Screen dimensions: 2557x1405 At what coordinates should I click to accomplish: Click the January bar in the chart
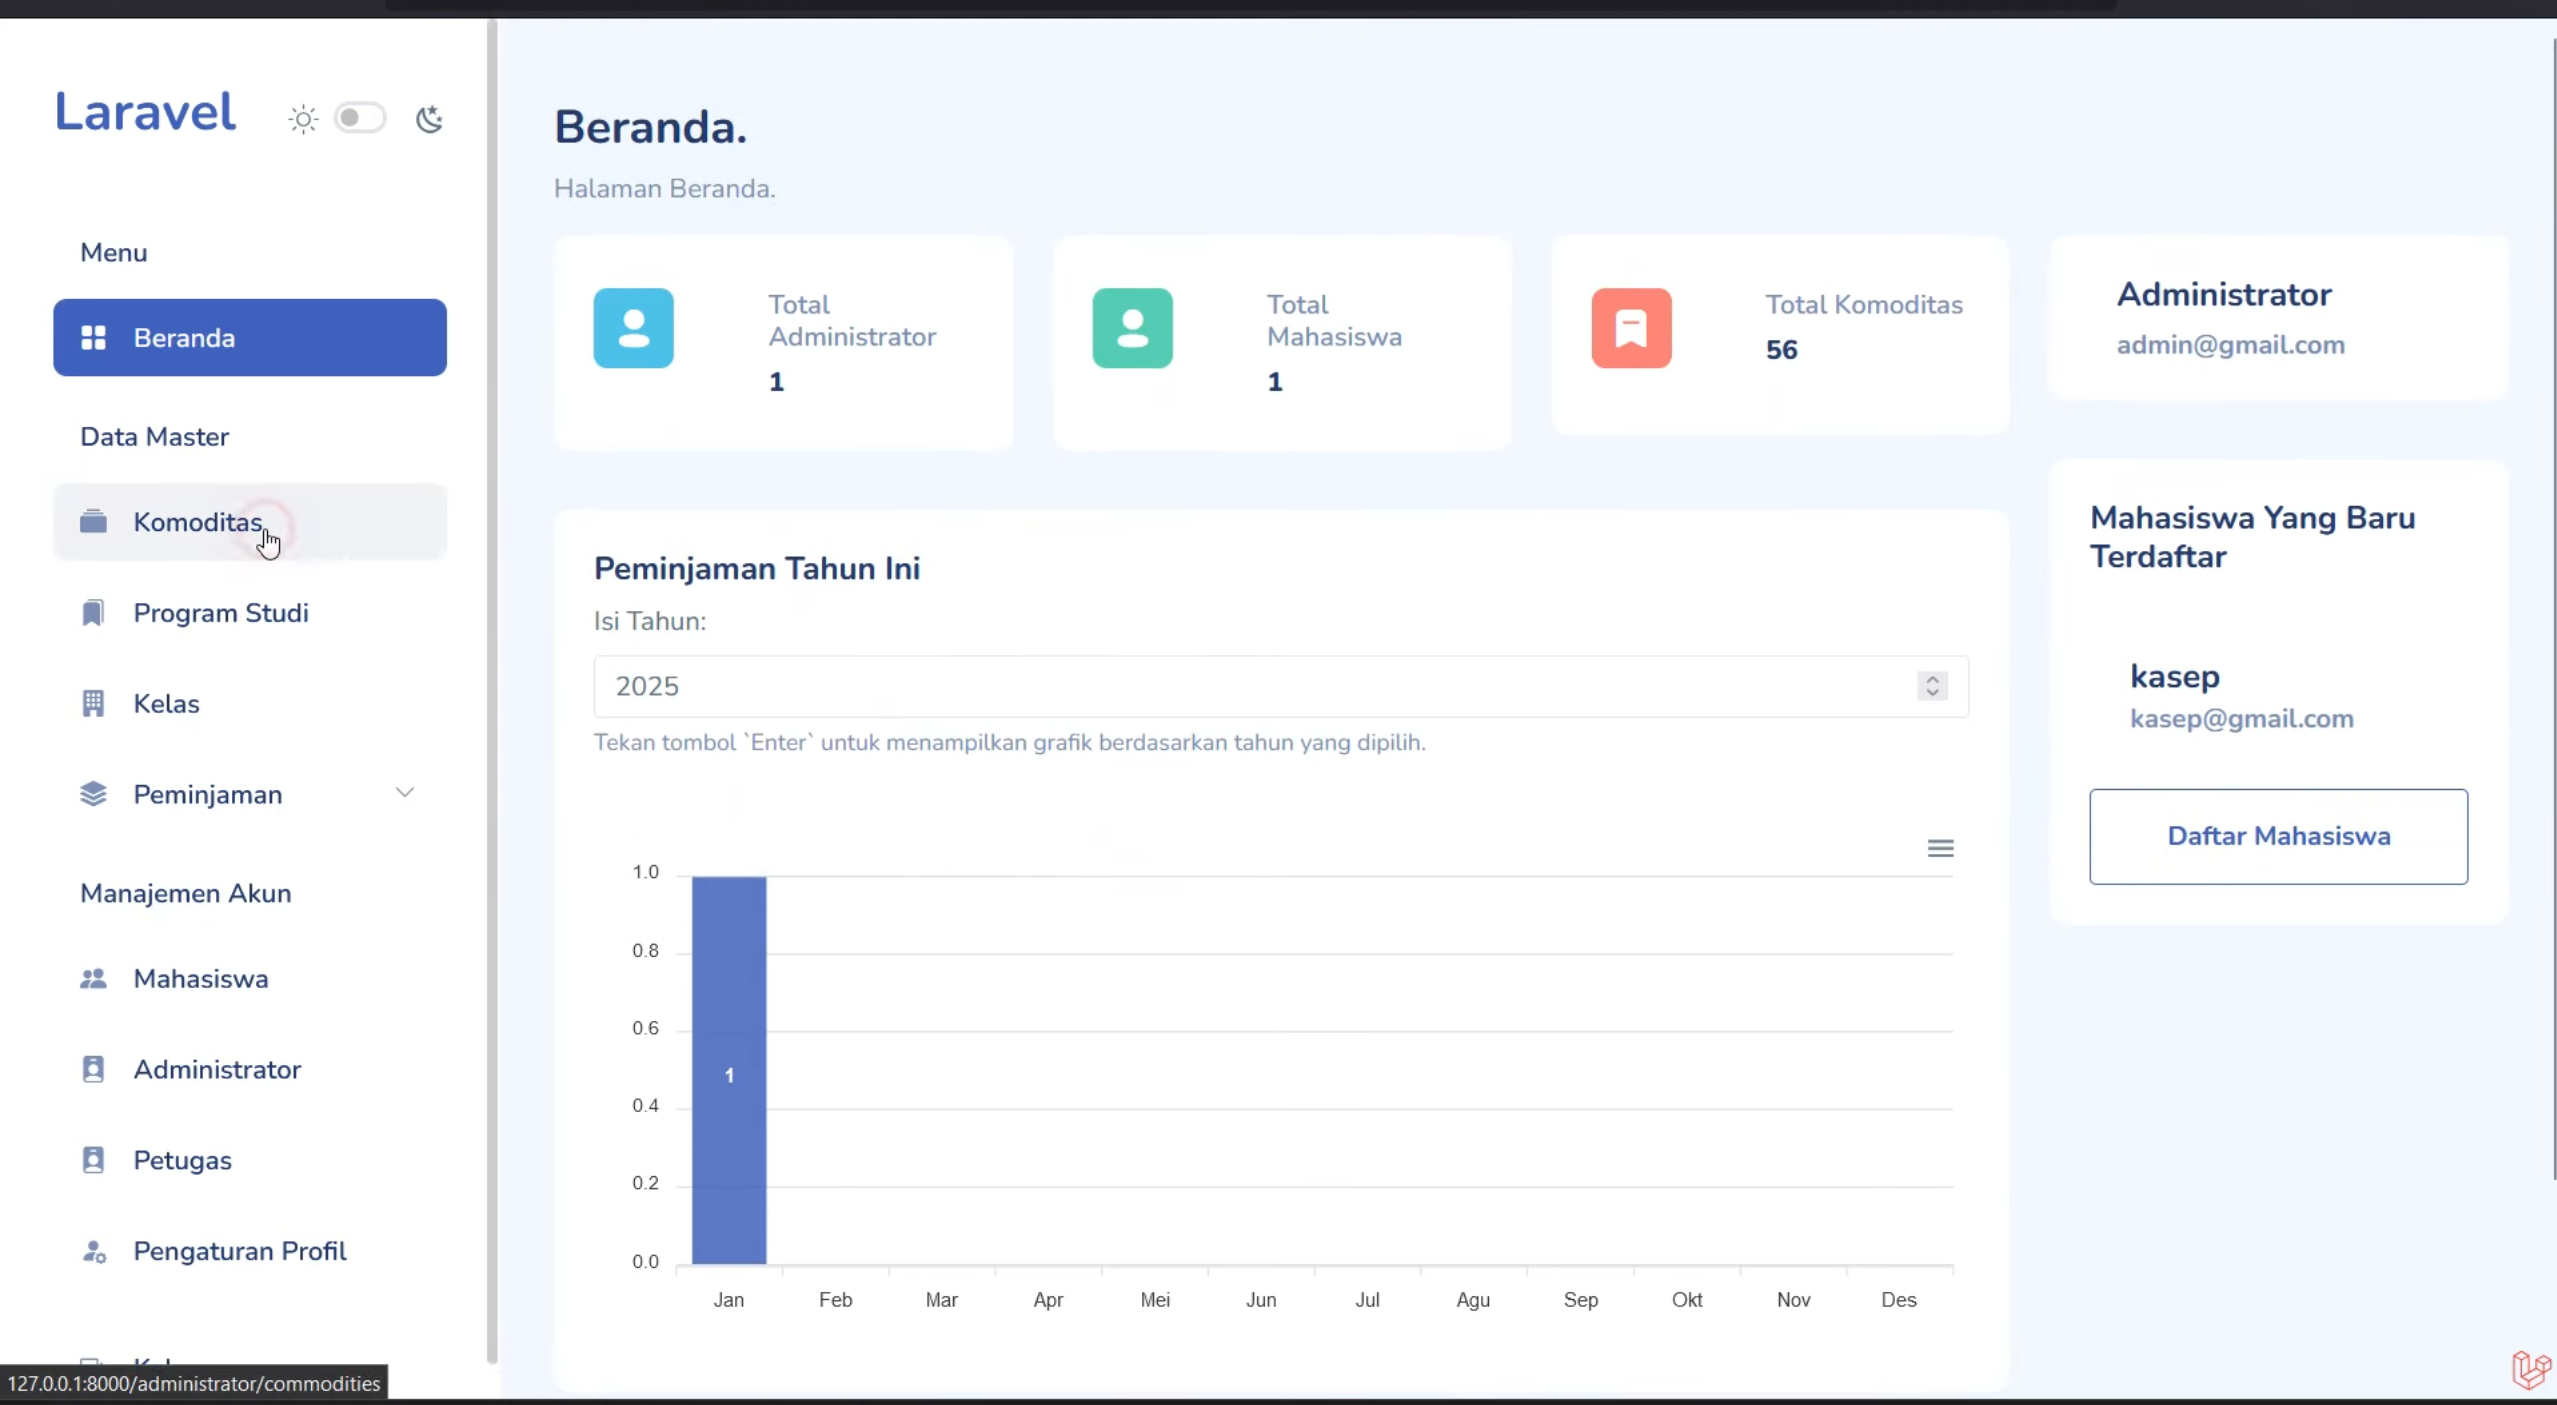(729, 1070)
